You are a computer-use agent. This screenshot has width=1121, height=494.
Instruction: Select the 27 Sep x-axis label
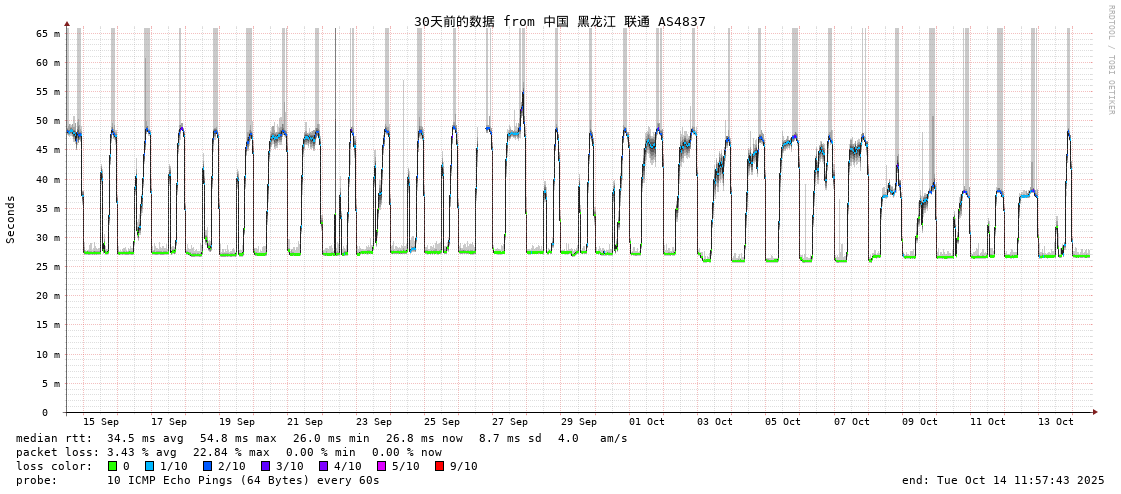point(510,422)
